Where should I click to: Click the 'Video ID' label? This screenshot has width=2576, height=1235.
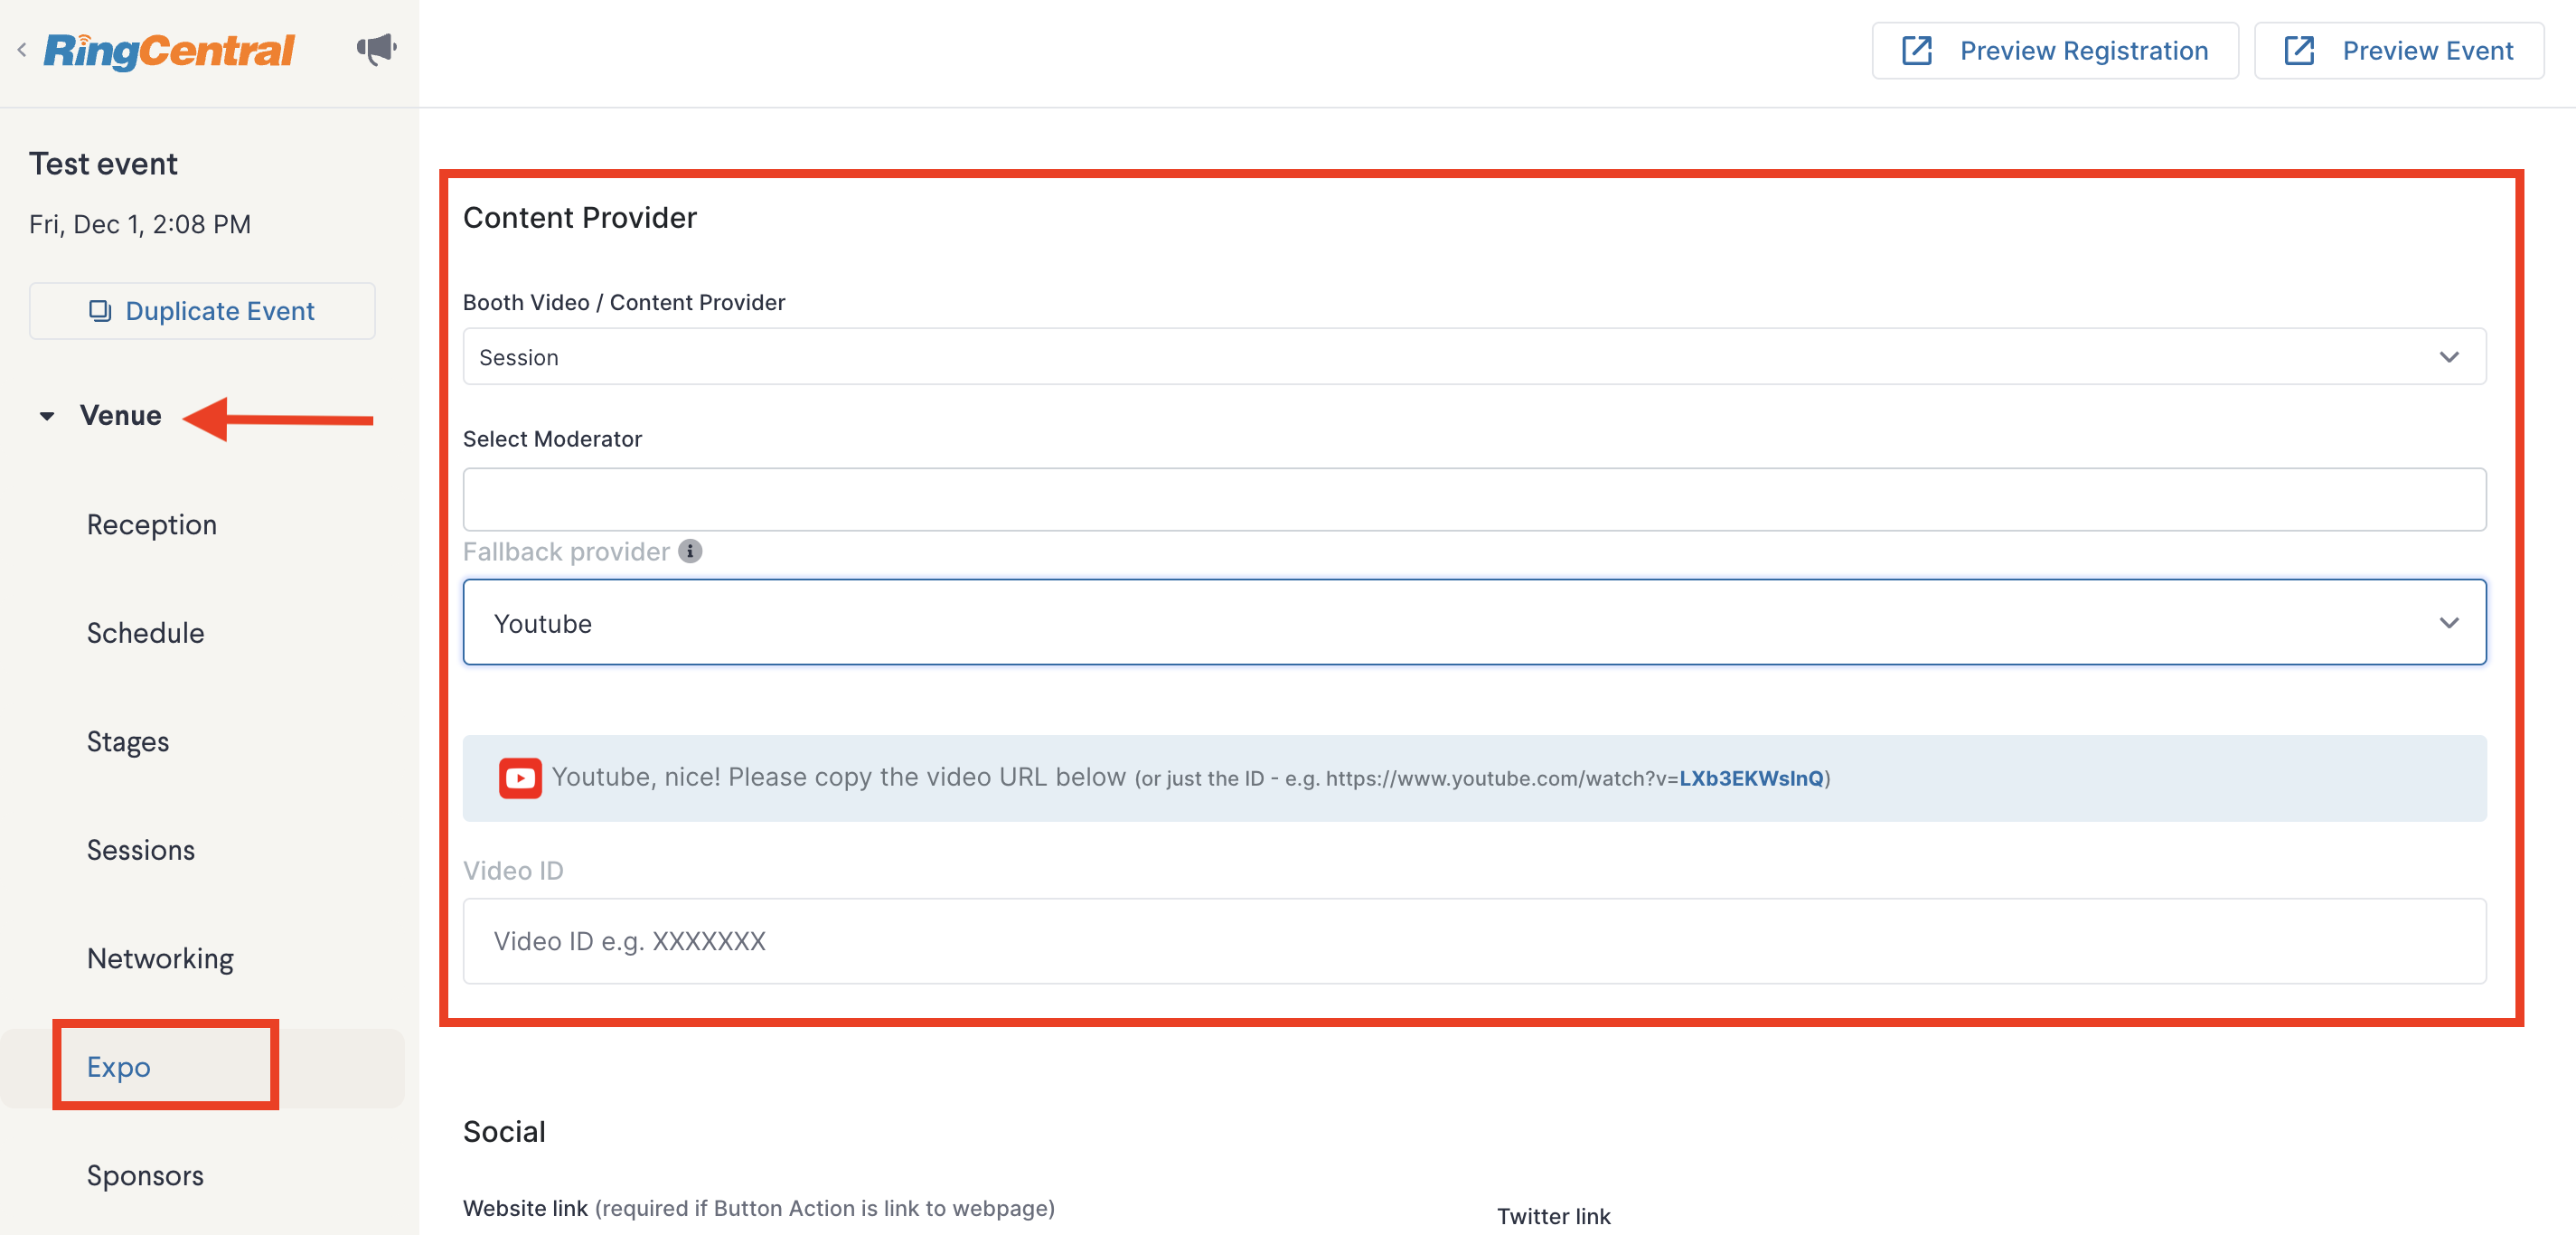pos(513,870)
